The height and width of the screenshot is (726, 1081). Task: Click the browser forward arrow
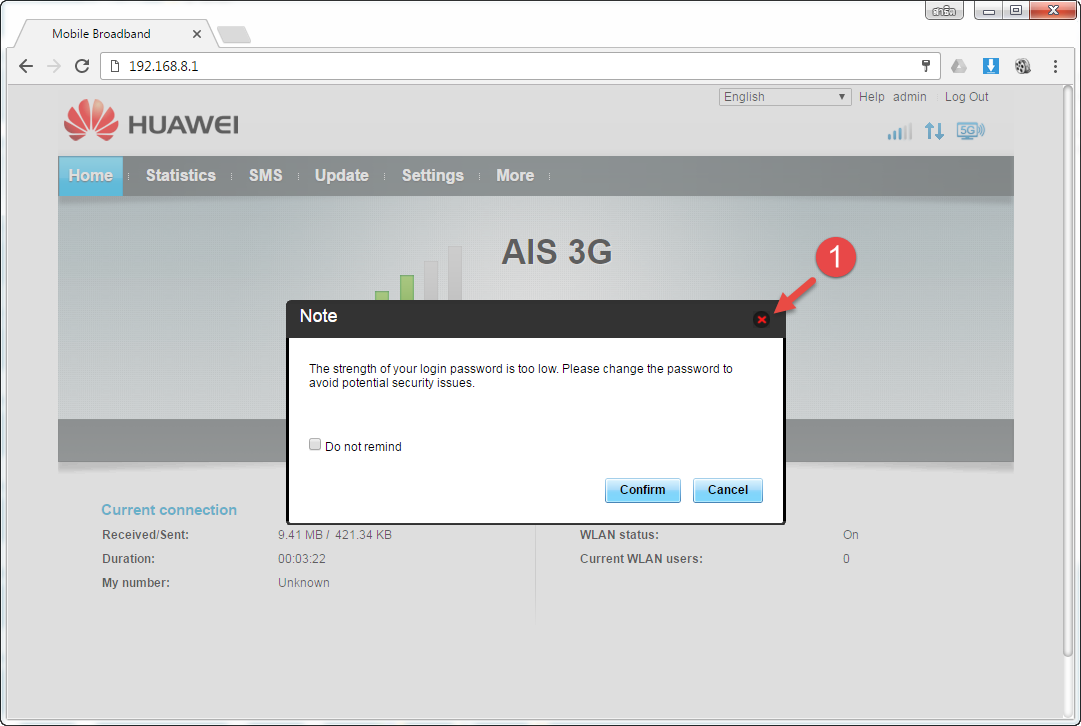point(54,66)
